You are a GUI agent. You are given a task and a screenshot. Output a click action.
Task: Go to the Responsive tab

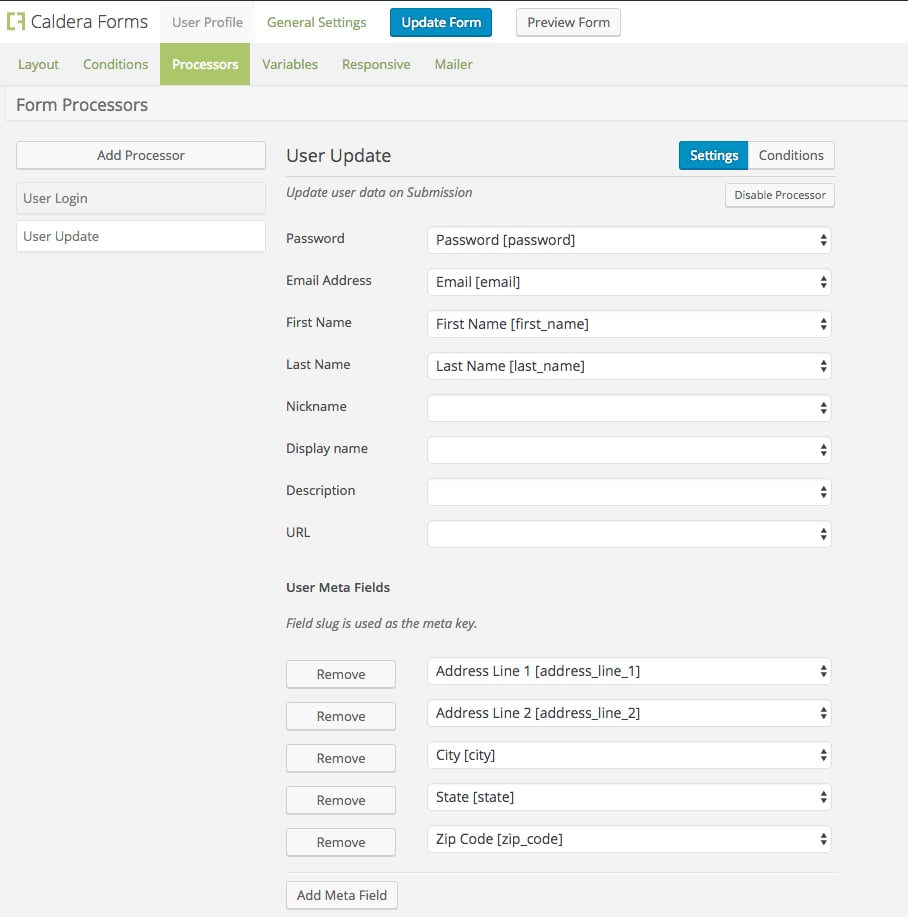click(x=376, y=64)
